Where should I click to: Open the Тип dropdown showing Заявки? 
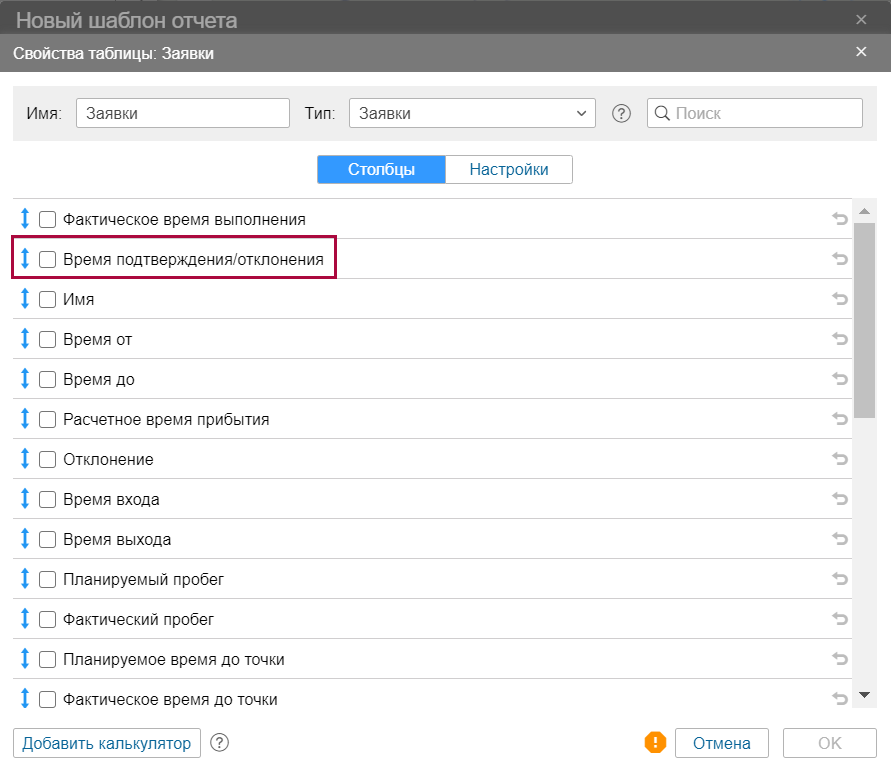471,114
